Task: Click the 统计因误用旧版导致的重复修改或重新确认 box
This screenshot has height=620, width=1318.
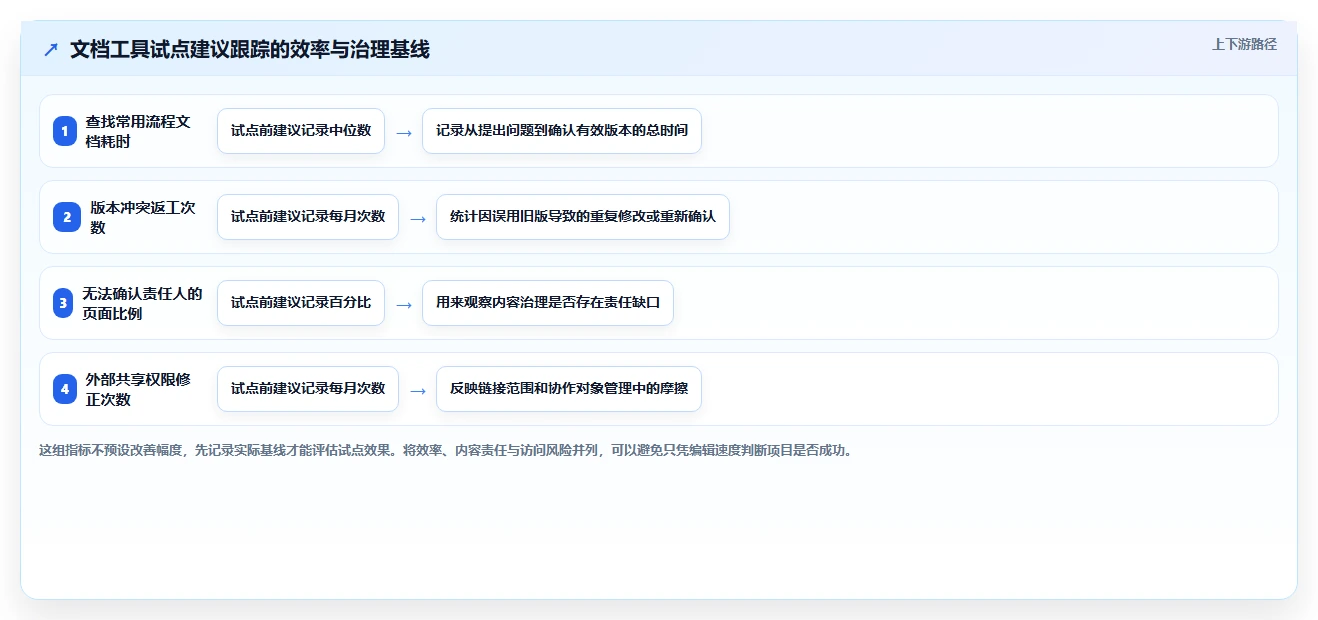Action: coord(583,217)
